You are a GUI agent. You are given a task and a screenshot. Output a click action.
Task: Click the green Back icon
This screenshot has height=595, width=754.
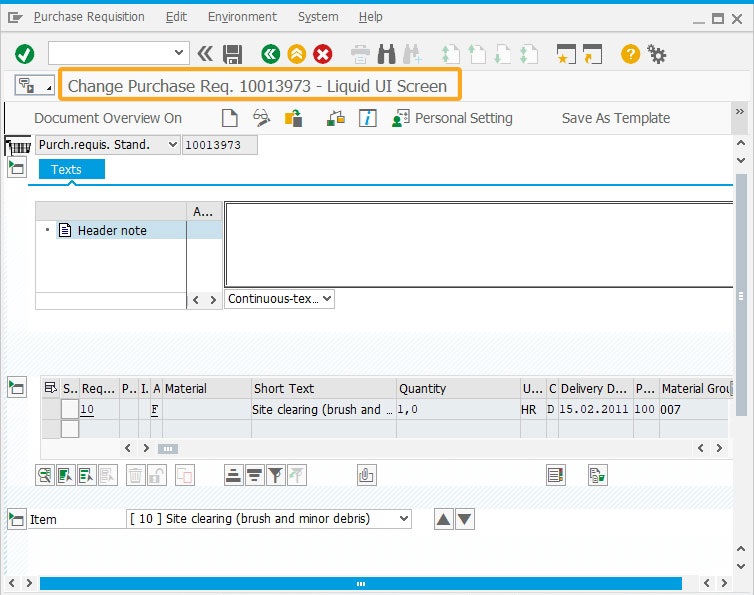[271, 54]
